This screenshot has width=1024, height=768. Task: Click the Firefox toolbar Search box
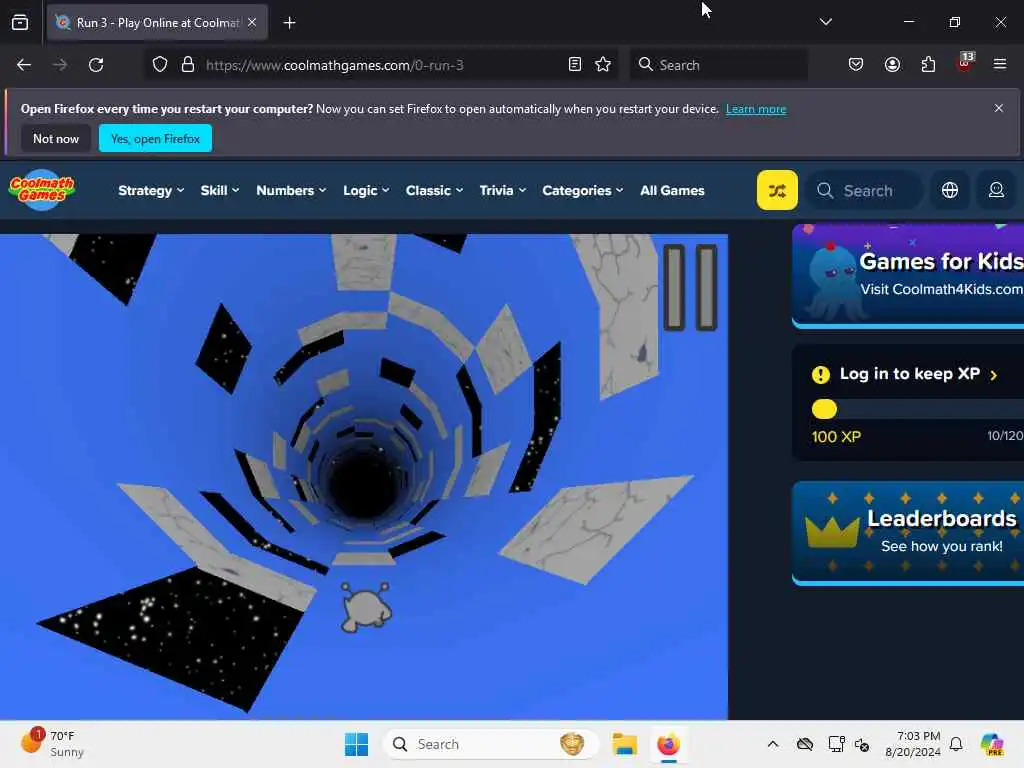click(x=718, y=65)
